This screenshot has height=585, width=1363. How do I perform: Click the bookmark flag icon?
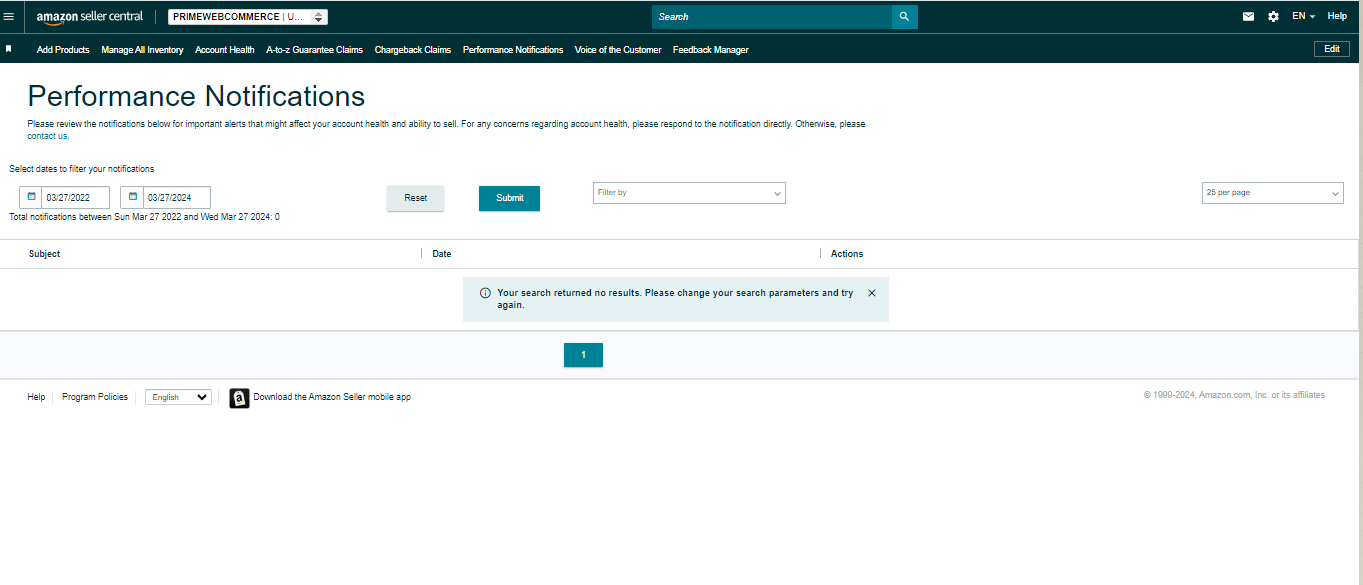pos(8,48)
